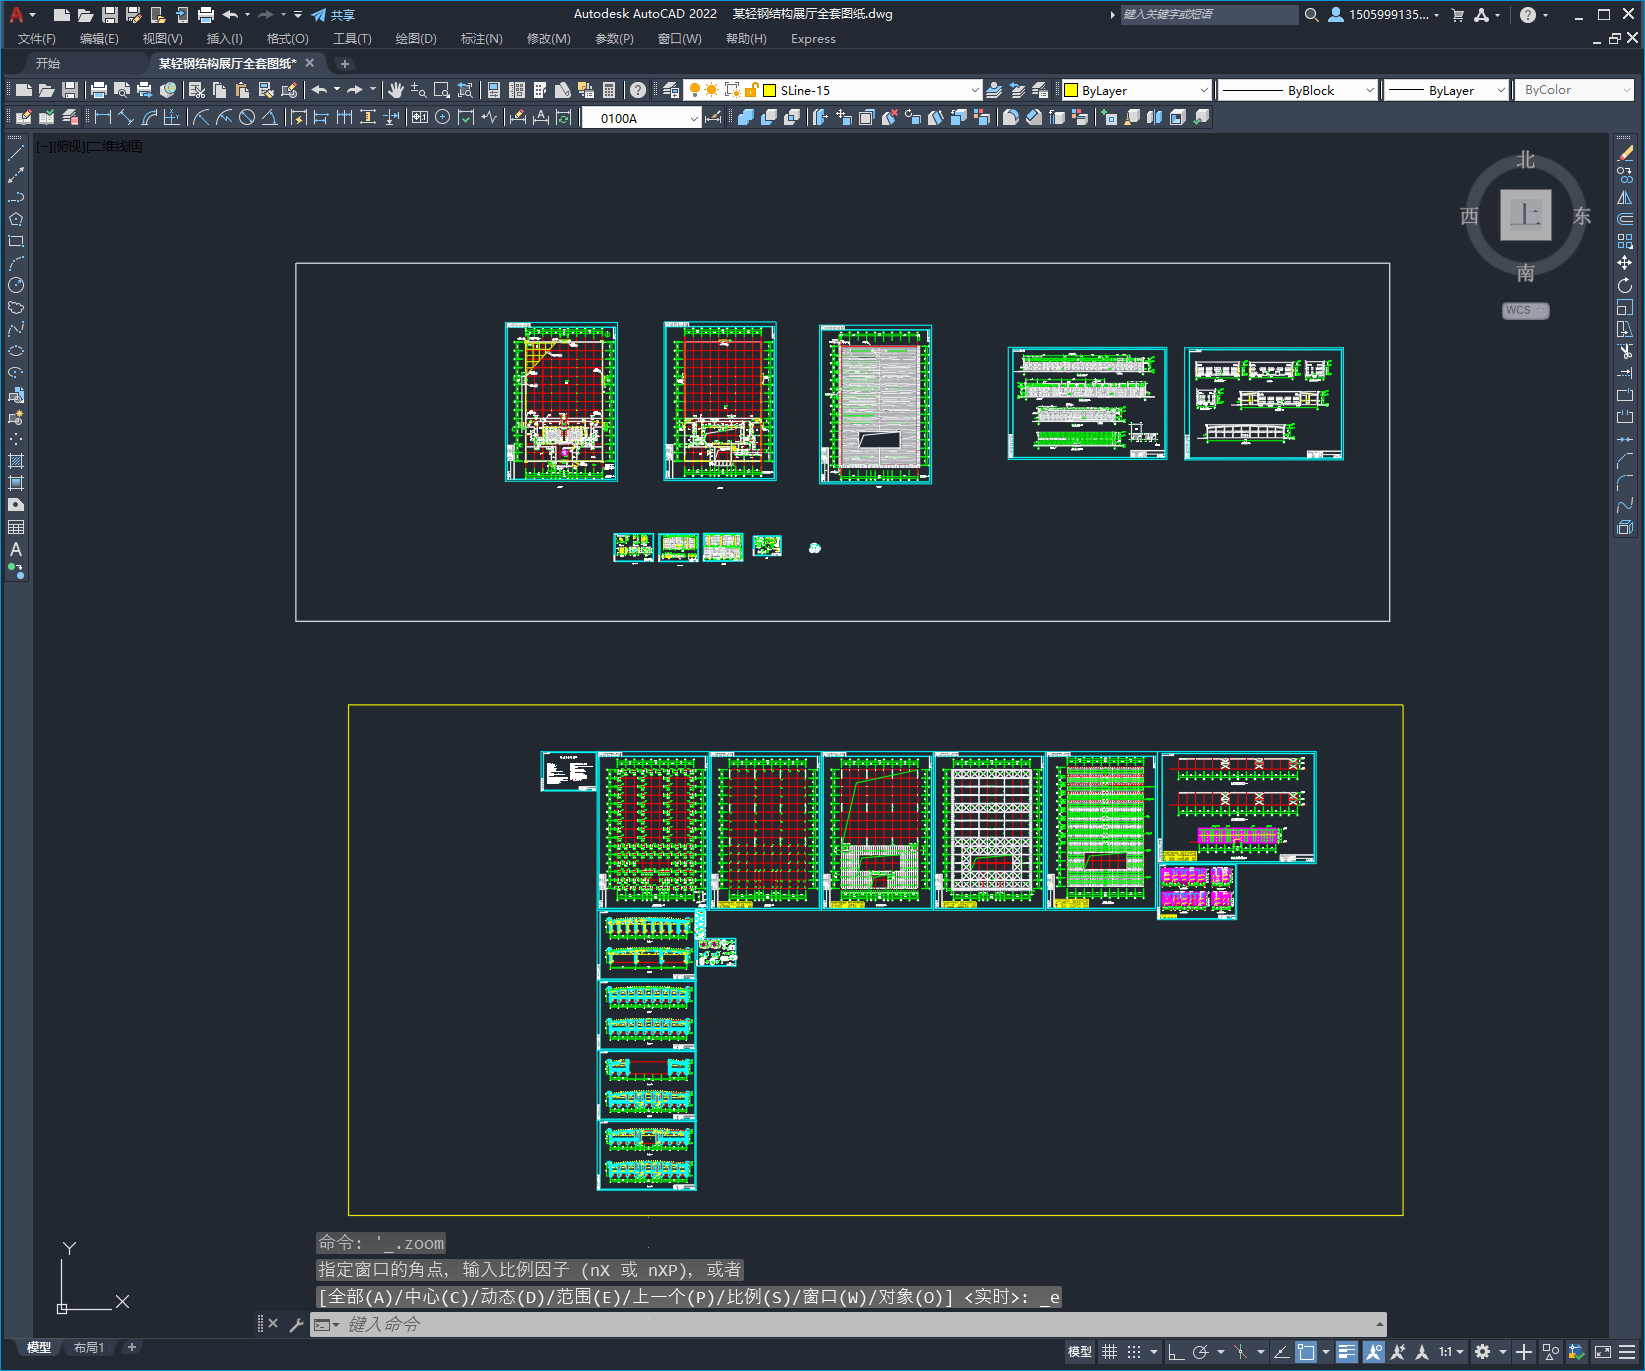Click the Quick Calculator icon
Screen dimensions: 1645x1371
point(609,90)
